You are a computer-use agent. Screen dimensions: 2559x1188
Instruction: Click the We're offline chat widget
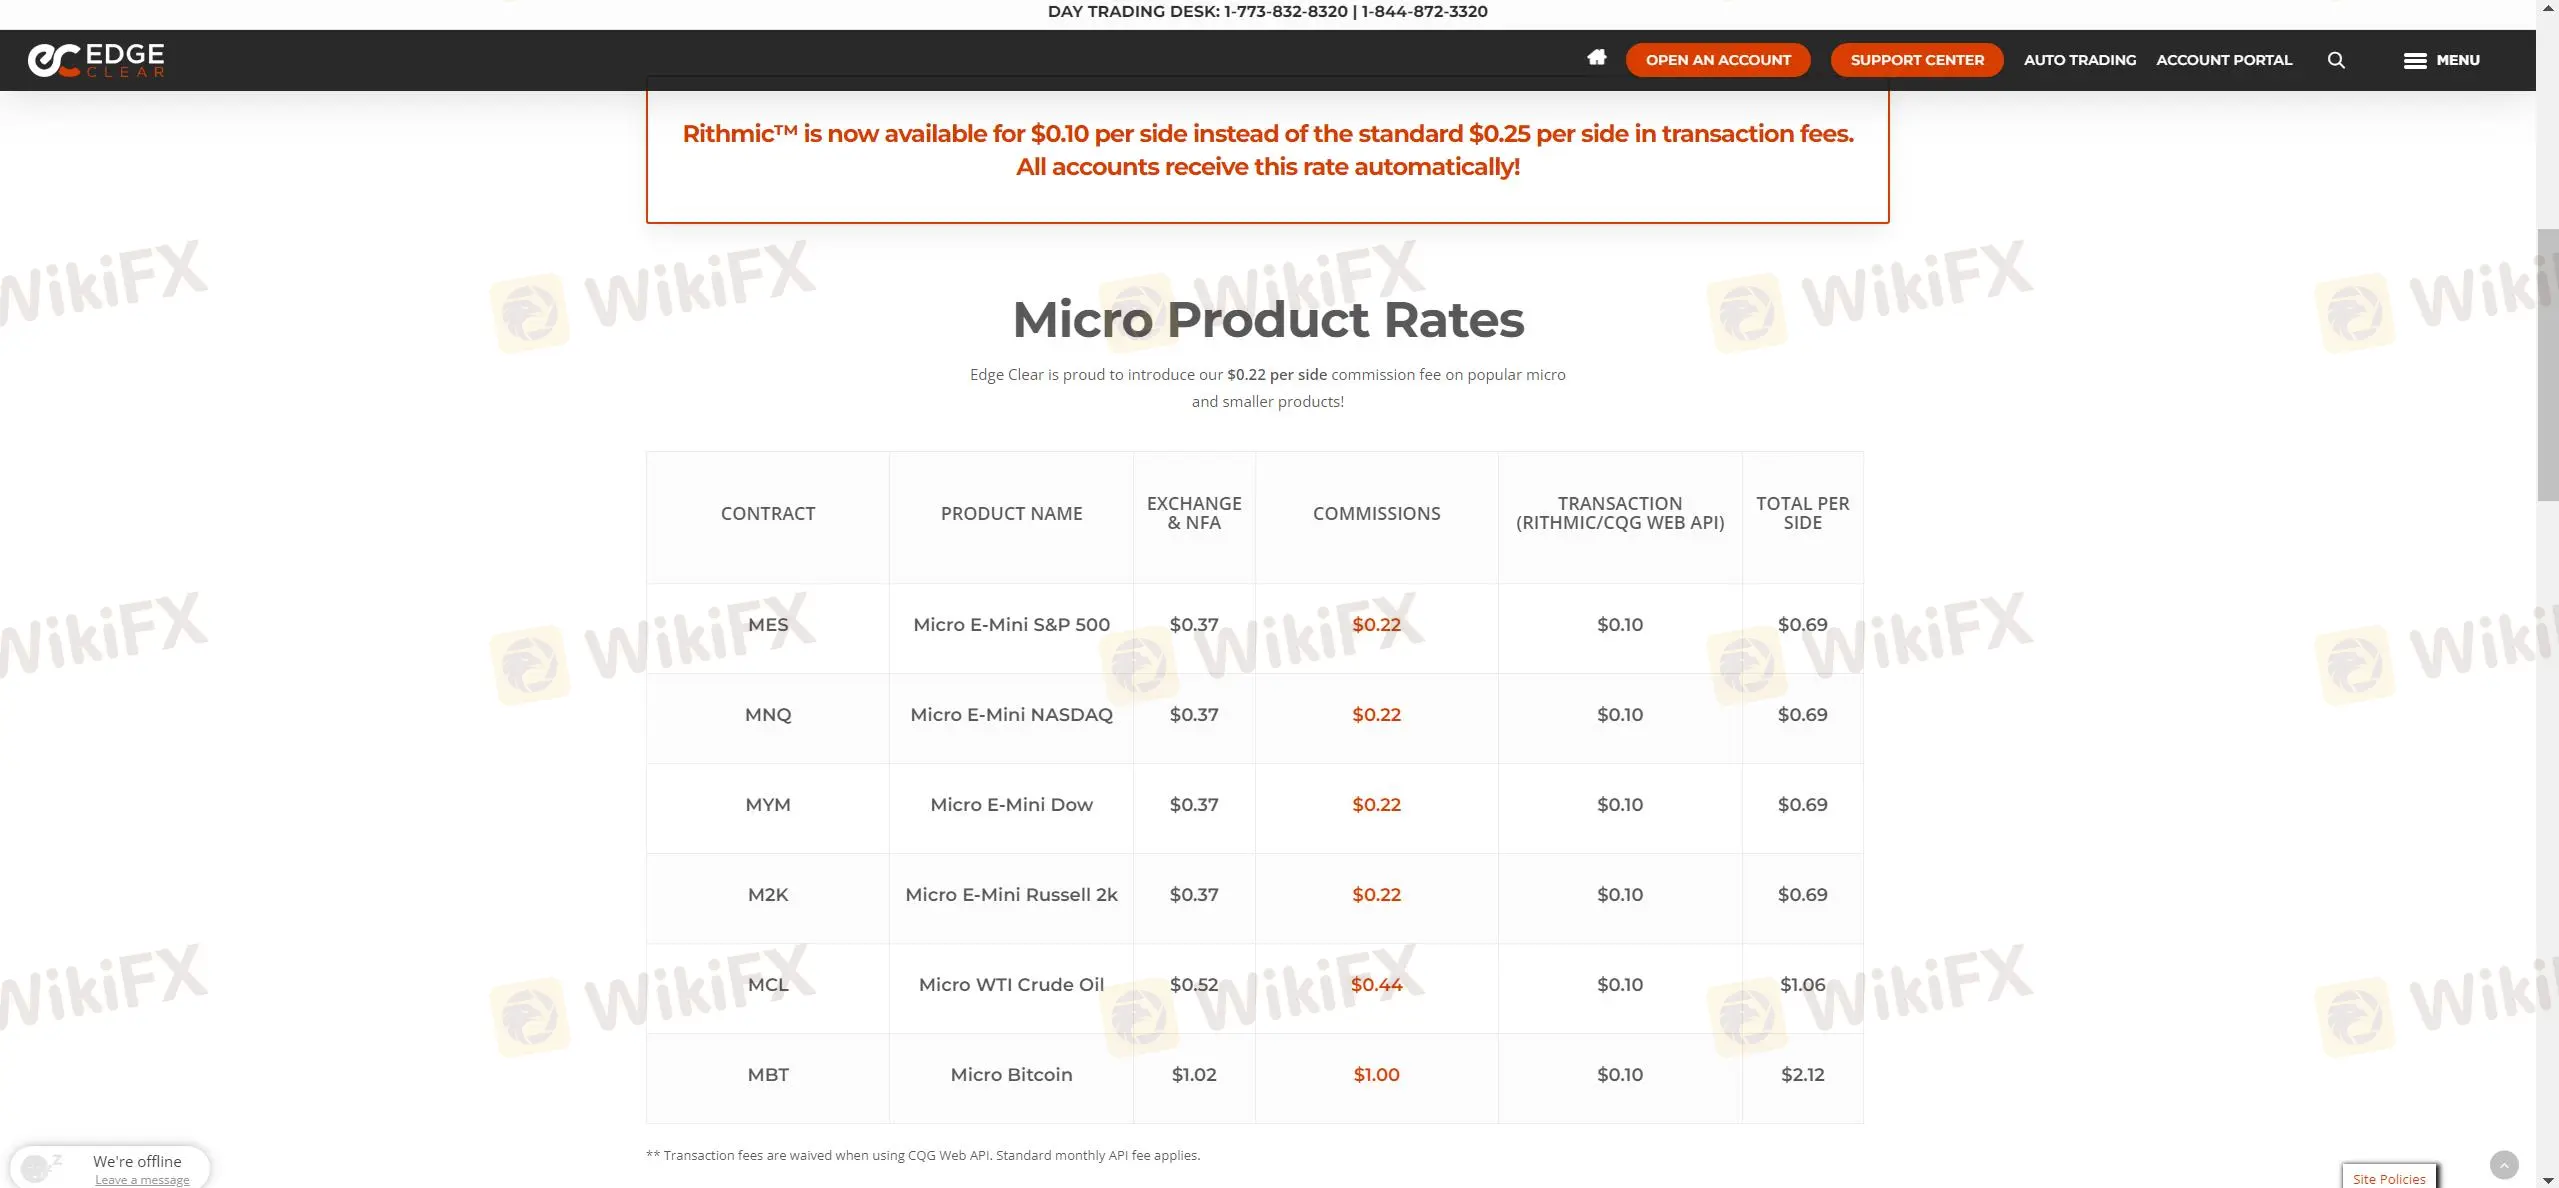pos(137,1161)
